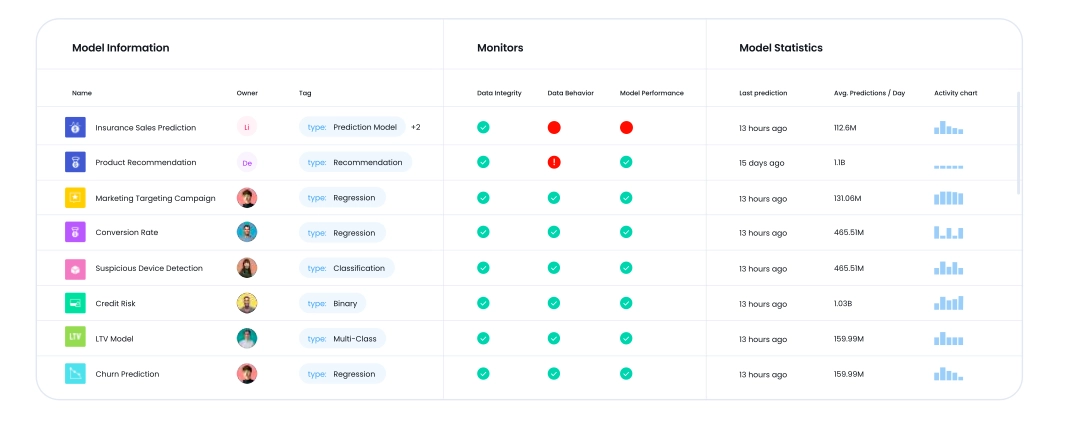Open Marketing Targeting Campaign model name

155,198
